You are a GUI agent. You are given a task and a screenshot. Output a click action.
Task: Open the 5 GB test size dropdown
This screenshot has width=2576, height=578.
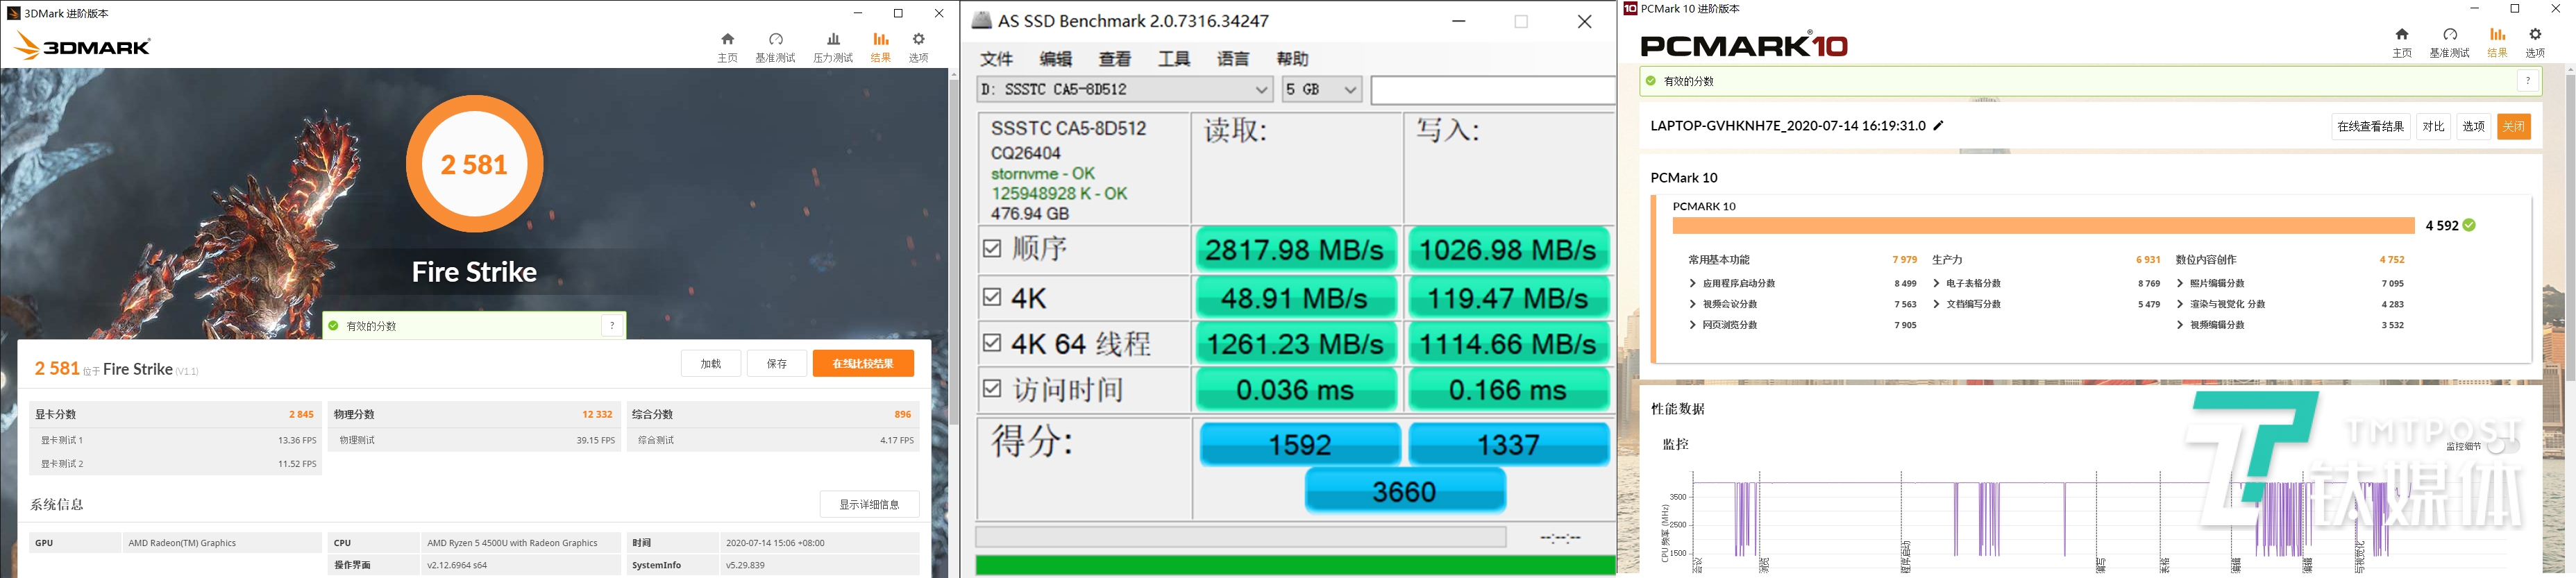1322,89
